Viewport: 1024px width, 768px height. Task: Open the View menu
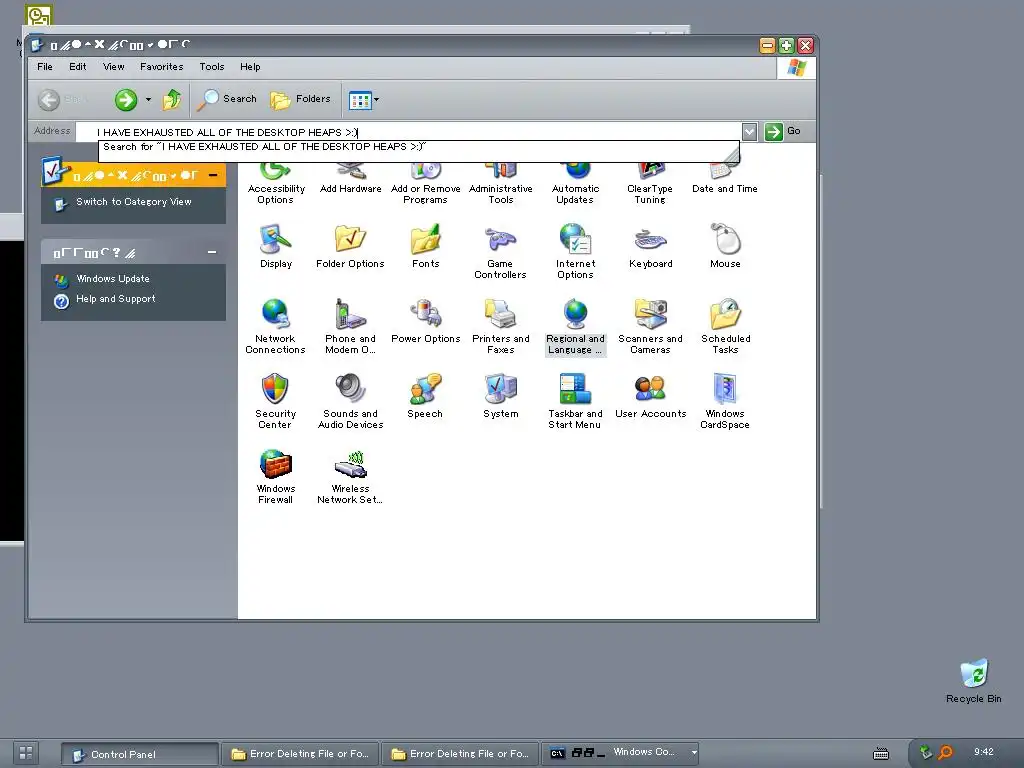click(x=114, y=67)
